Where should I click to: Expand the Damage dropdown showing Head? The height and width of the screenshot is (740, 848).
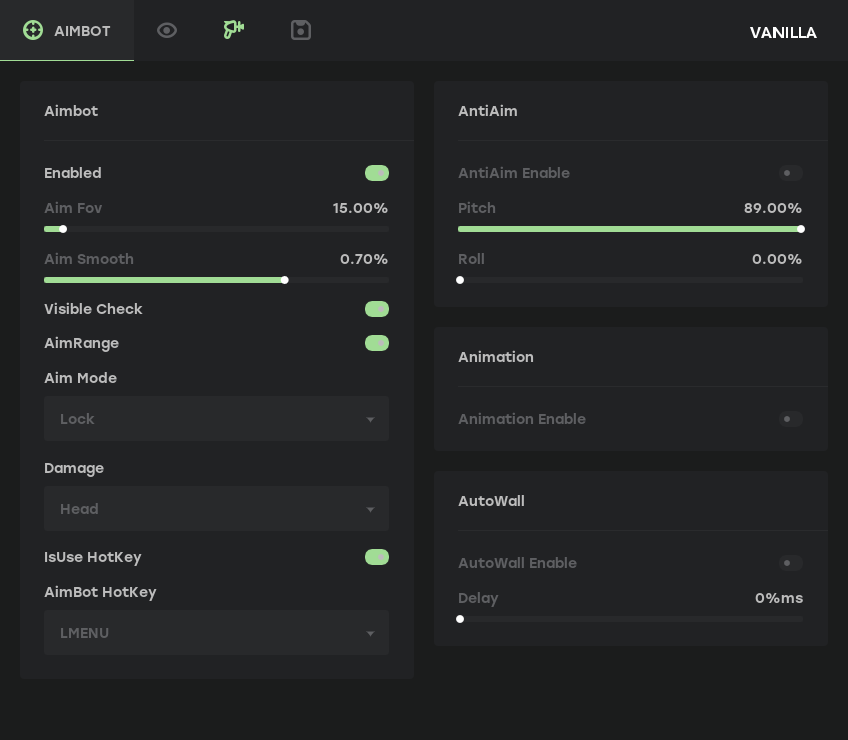(216, 509)
